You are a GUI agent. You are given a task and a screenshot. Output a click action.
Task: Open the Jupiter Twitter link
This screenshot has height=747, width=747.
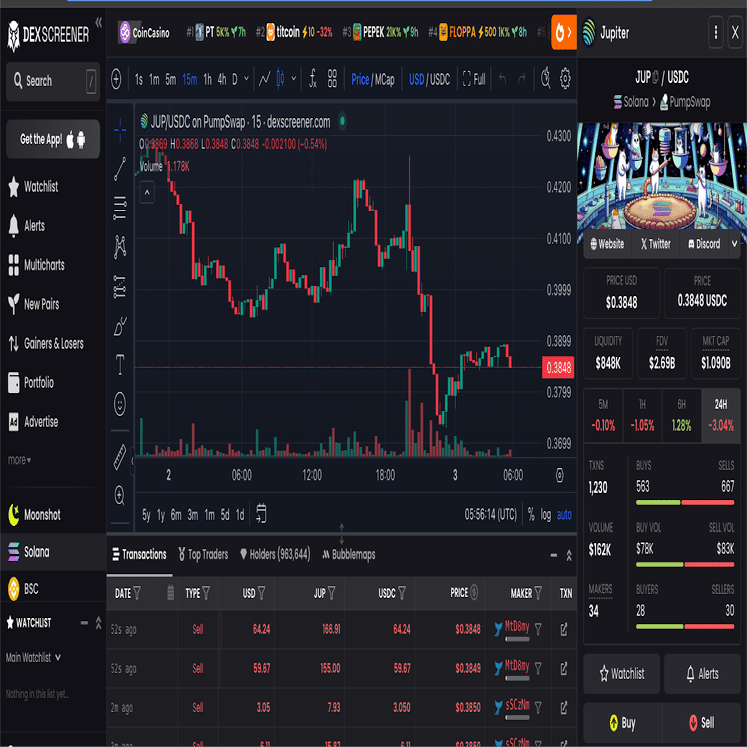[x=656, y=244]
